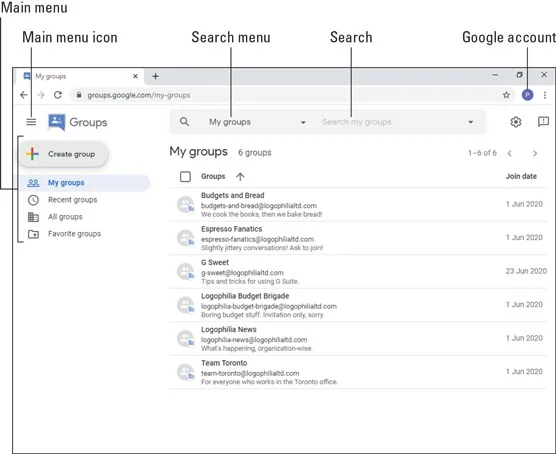Click the Google account avatar in the browser toolbar
Viewport: 556px width, 454px height.
click(527, 95)
